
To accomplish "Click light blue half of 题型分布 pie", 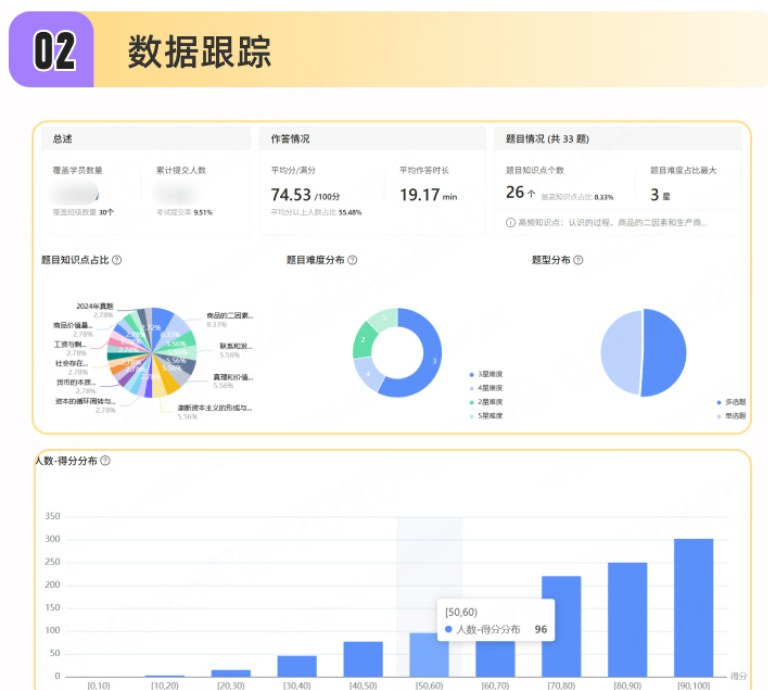I will (620, 352).
